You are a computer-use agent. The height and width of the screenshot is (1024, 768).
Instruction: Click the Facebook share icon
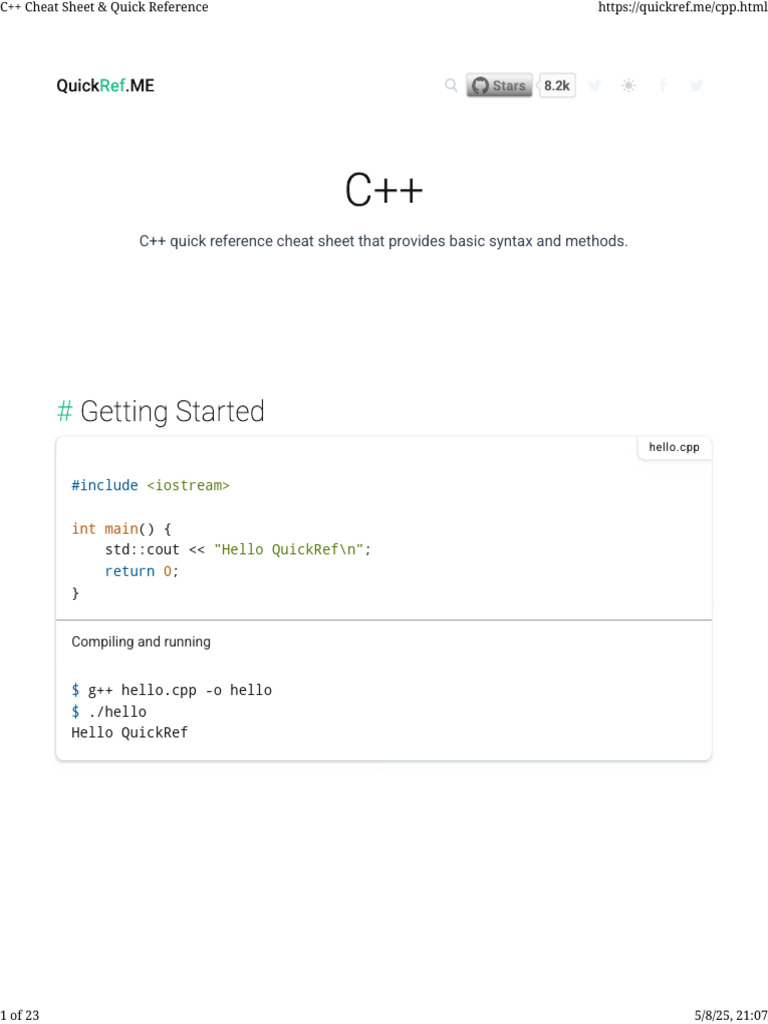(662, 86)
